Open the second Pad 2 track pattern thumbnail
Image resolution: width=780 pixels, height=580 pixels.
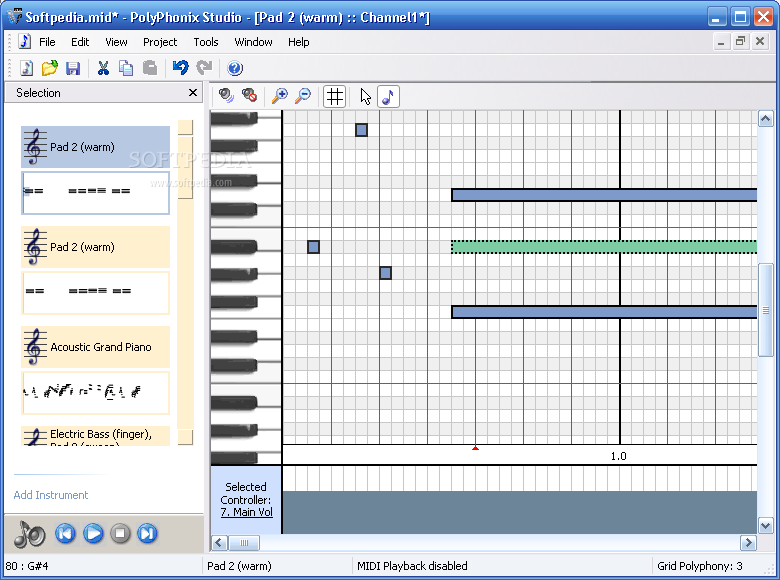pos(96,293)
